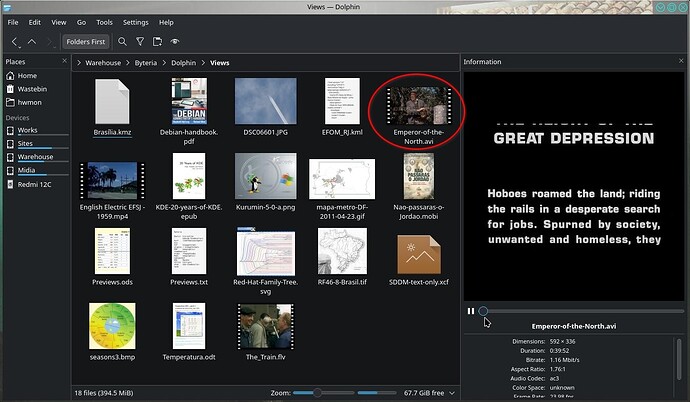Open the 67.7 GiB free dropdown arrow
Image resolution: width=690 pixels, height=402 pixels.
pos(452,393)
